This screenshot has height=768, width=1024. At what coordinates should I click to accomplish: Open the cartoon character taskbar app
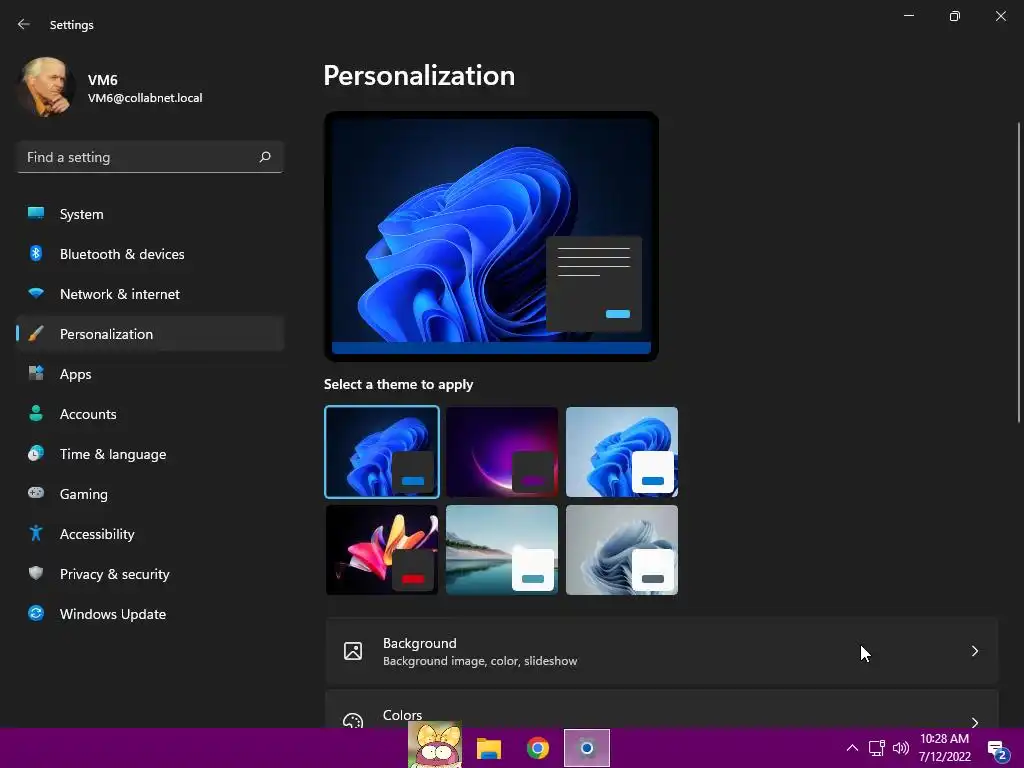coord(435,745)
